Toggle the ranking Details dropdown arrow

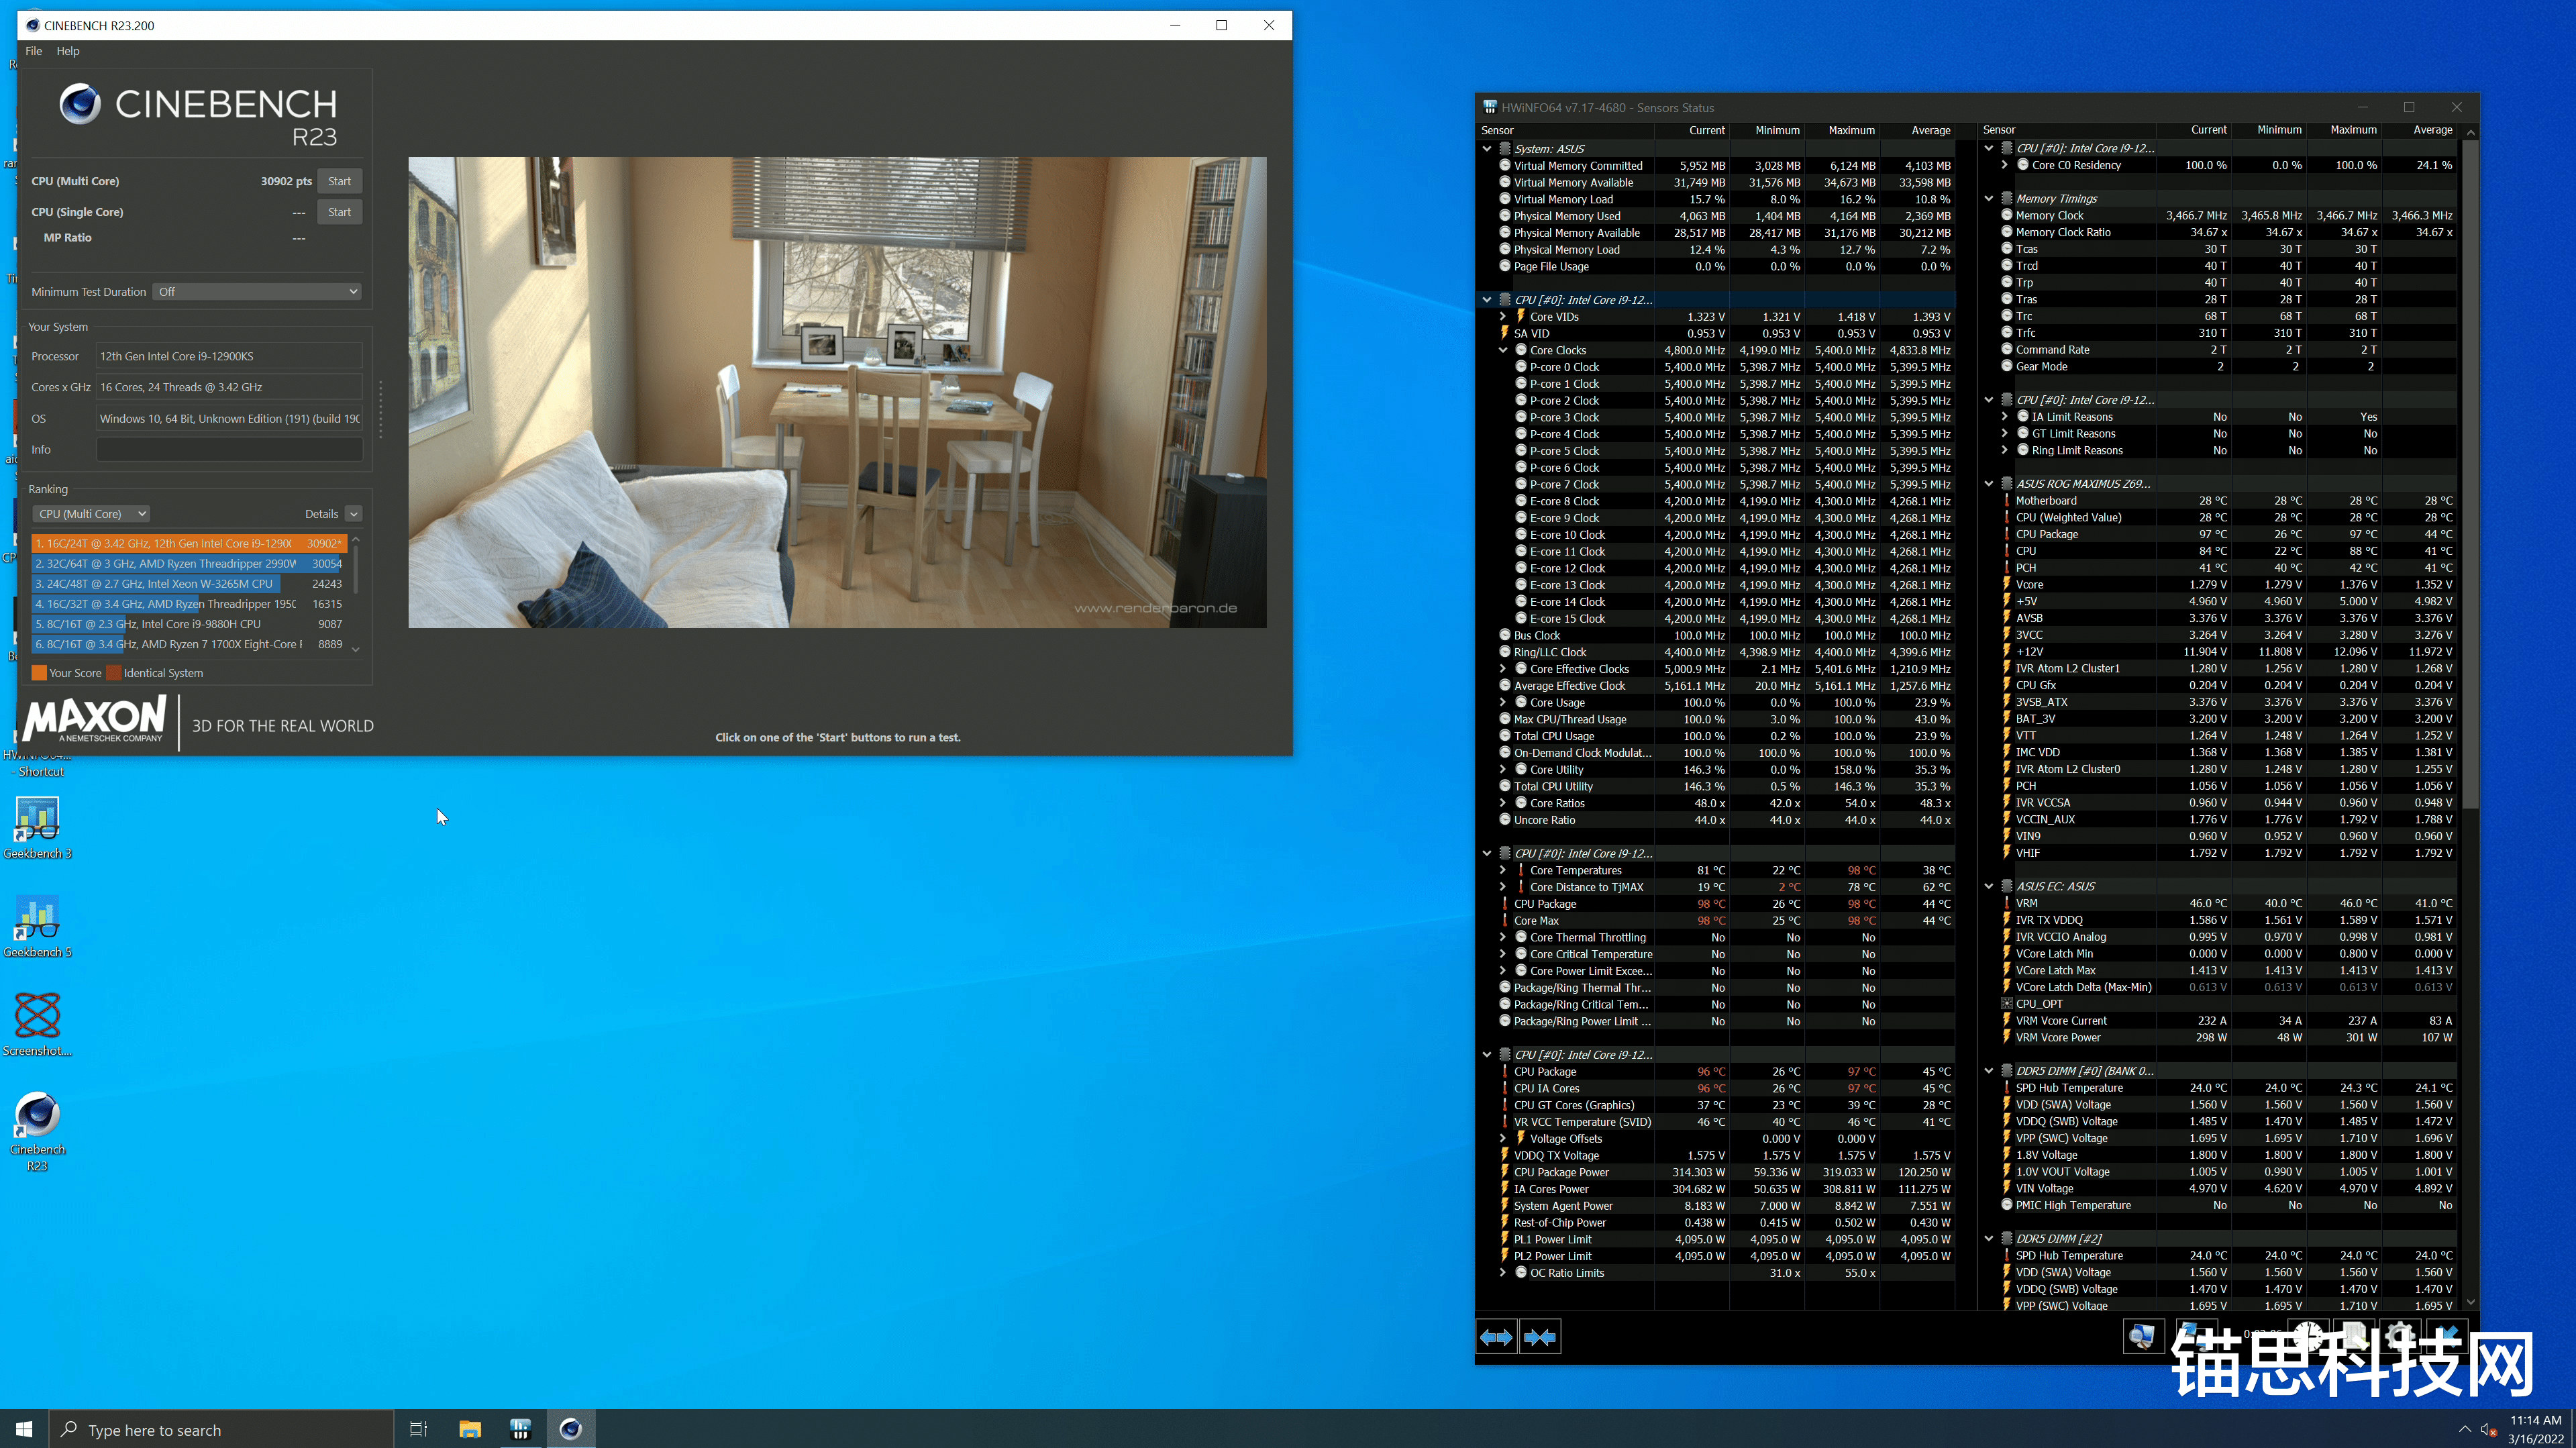[x=354, y=514]
